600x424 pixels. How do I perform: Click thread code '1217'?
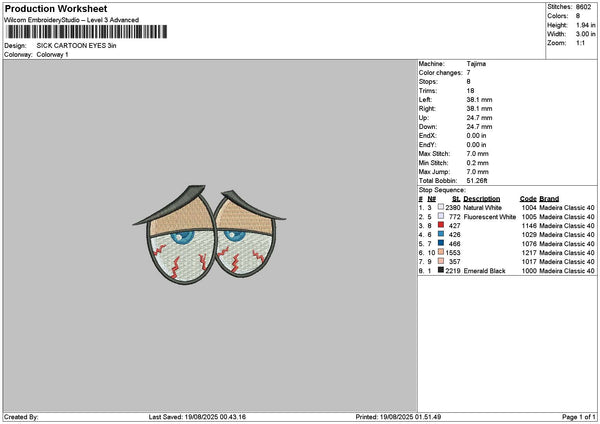[x=529, y=253]
